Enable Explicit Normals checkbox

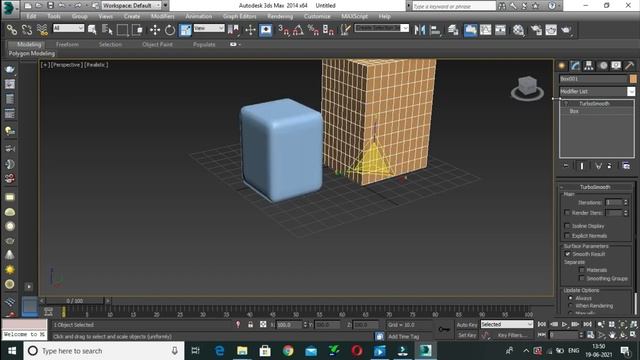(x=567, y=236)
